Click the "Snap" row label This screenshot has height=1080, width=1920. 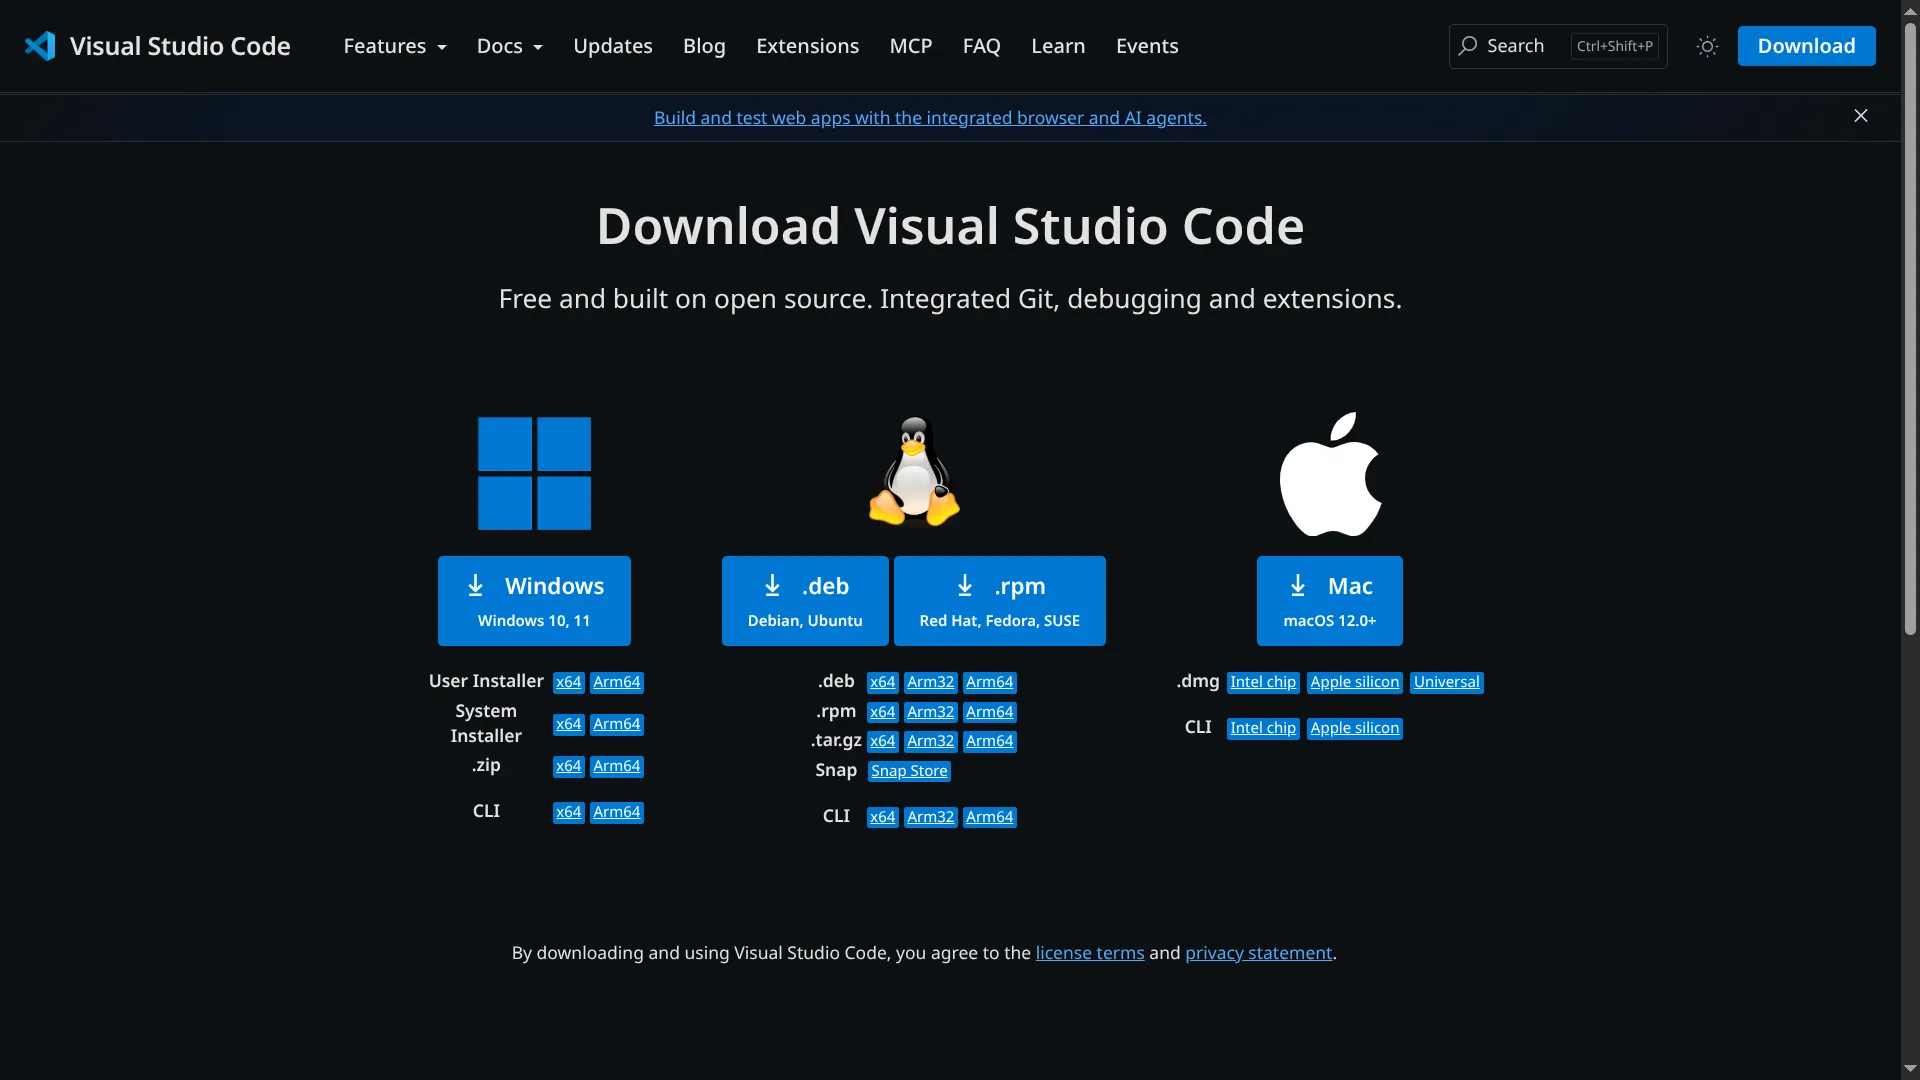click(x=836, y=770)
